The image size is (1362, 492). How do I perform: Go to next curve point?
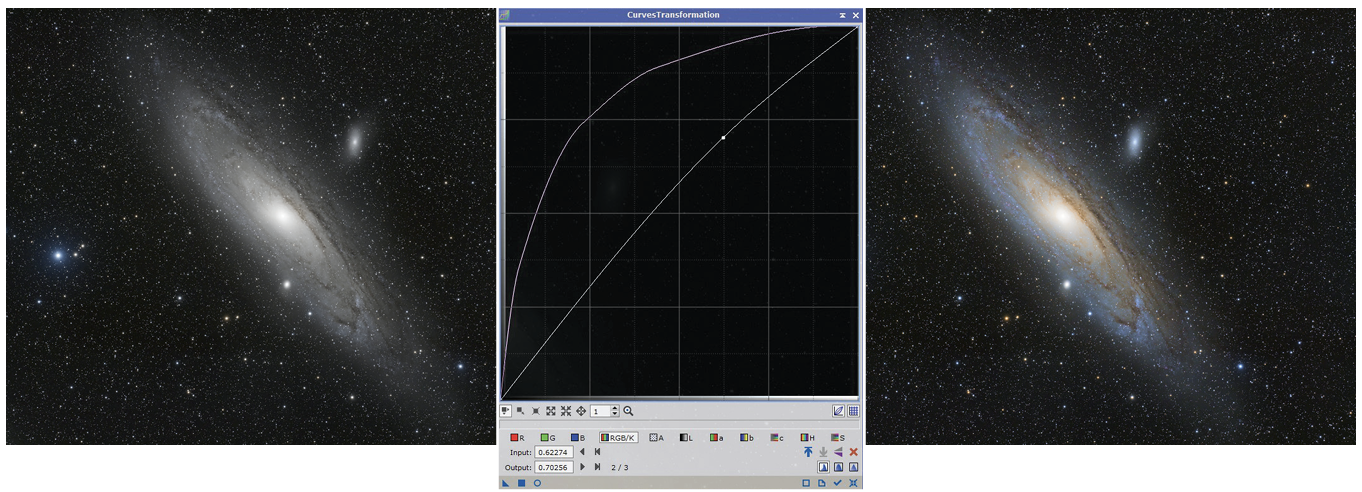point(582,467)
